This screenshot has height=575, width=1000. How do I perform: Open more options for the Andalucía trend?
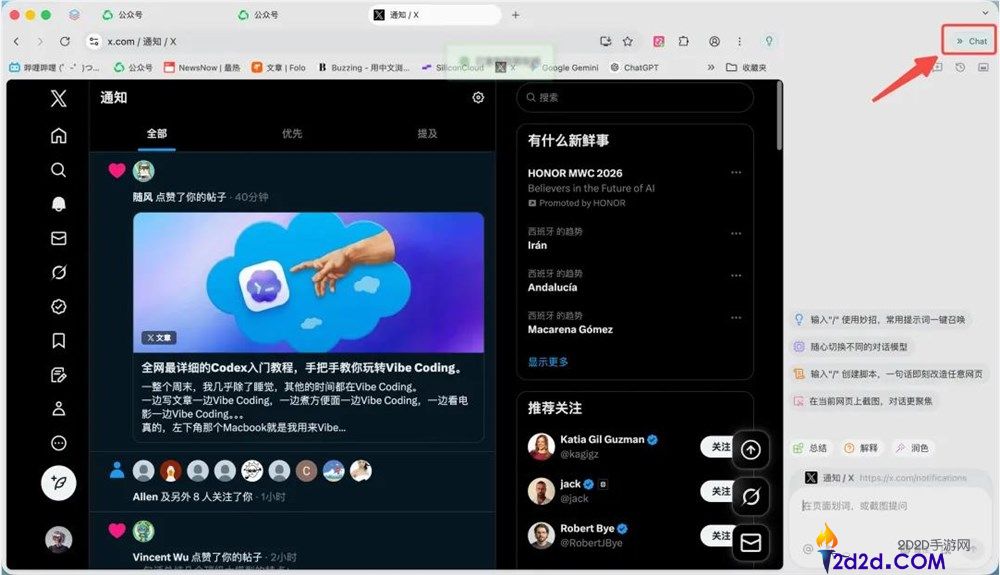tap(736, 275)
